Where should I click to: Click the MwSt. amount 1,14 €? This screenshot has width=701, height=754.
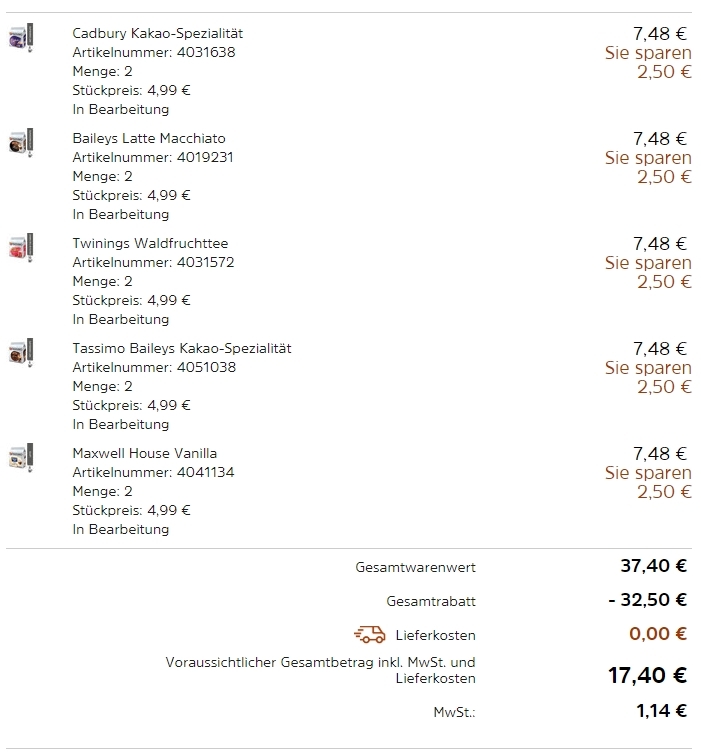pos(660,711)
